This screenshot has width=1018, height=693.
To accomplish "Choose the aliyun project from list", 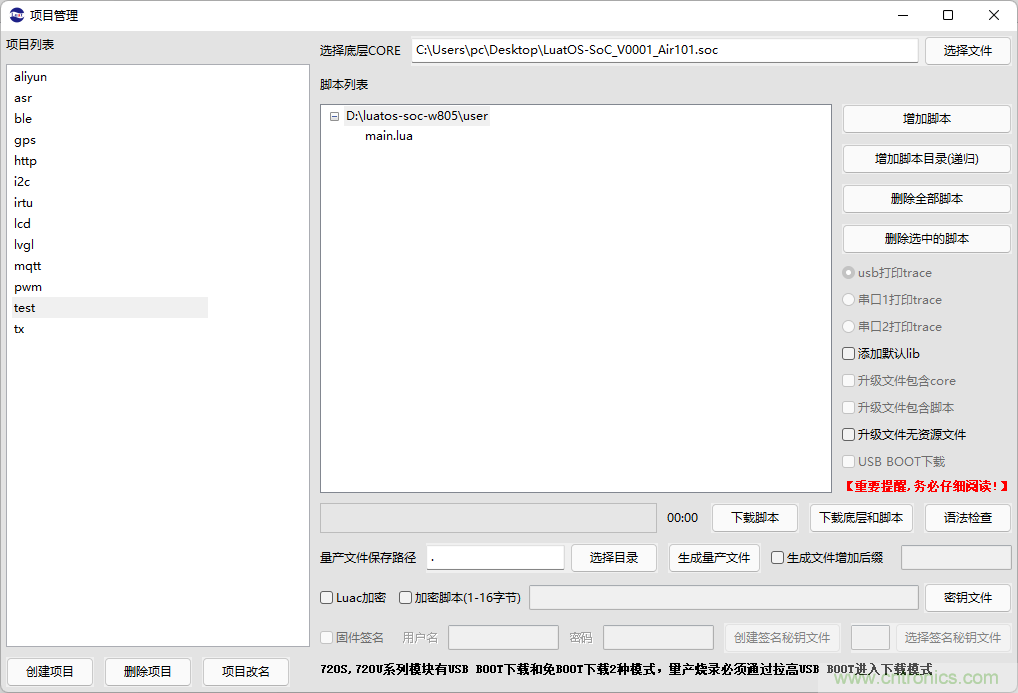I will point(30,77).
